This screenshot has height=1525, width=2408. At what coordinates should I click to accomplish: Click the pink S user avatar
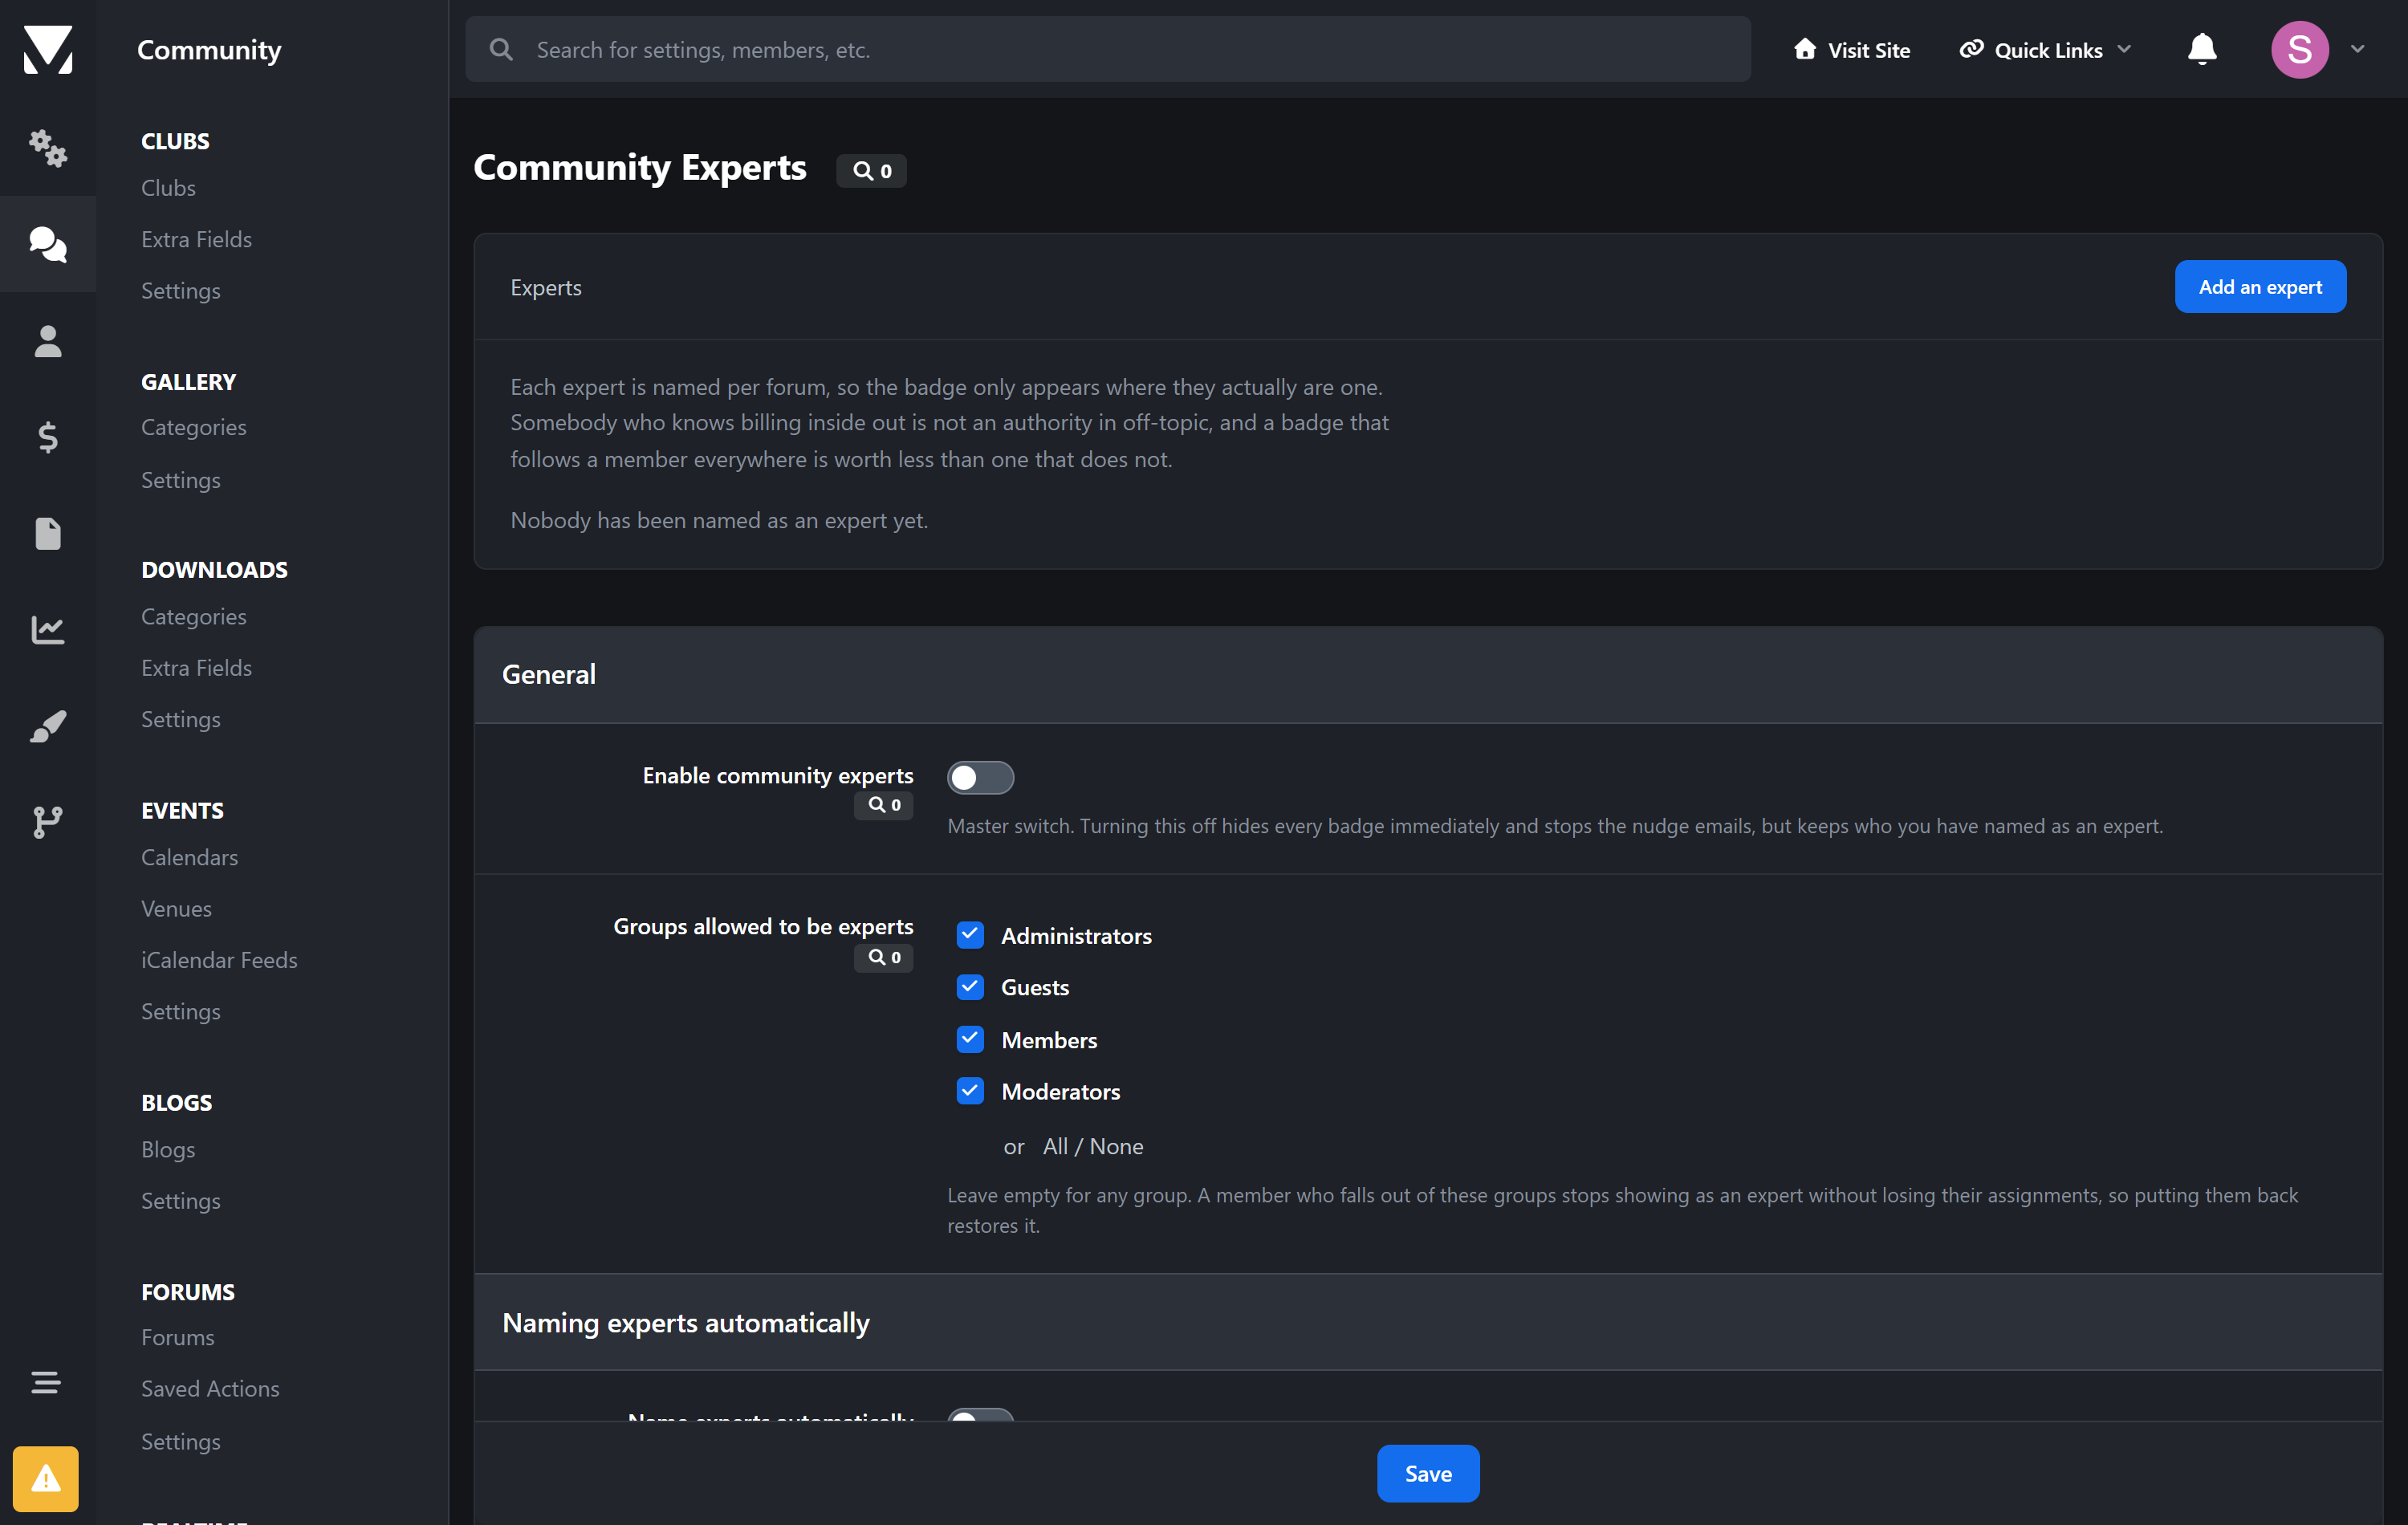point(2299,49)
